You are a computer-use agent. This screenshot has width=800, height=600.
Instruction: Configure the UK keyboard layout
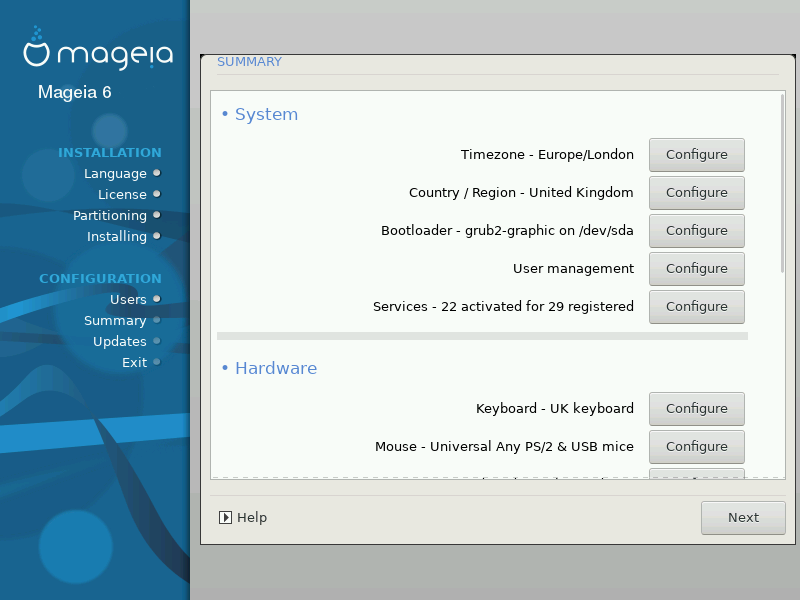(x=696, y=409)
